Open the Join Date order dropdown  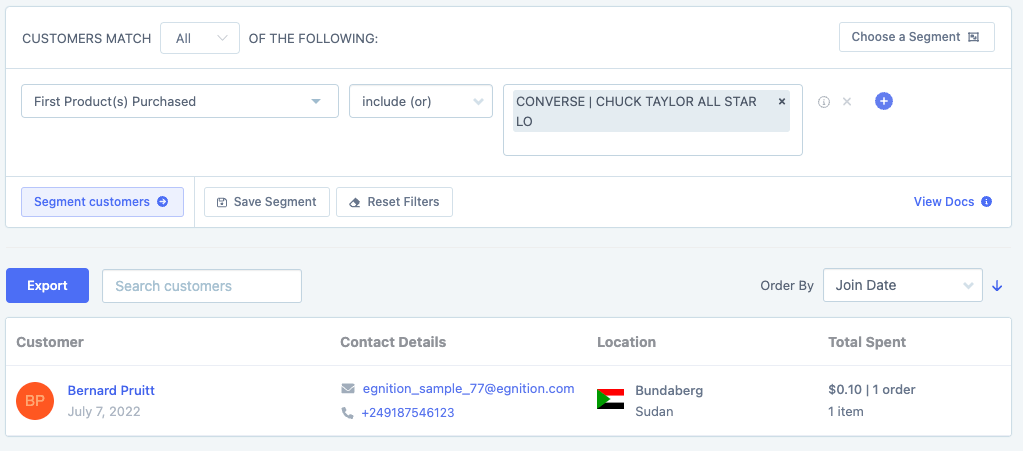point(902,285)
